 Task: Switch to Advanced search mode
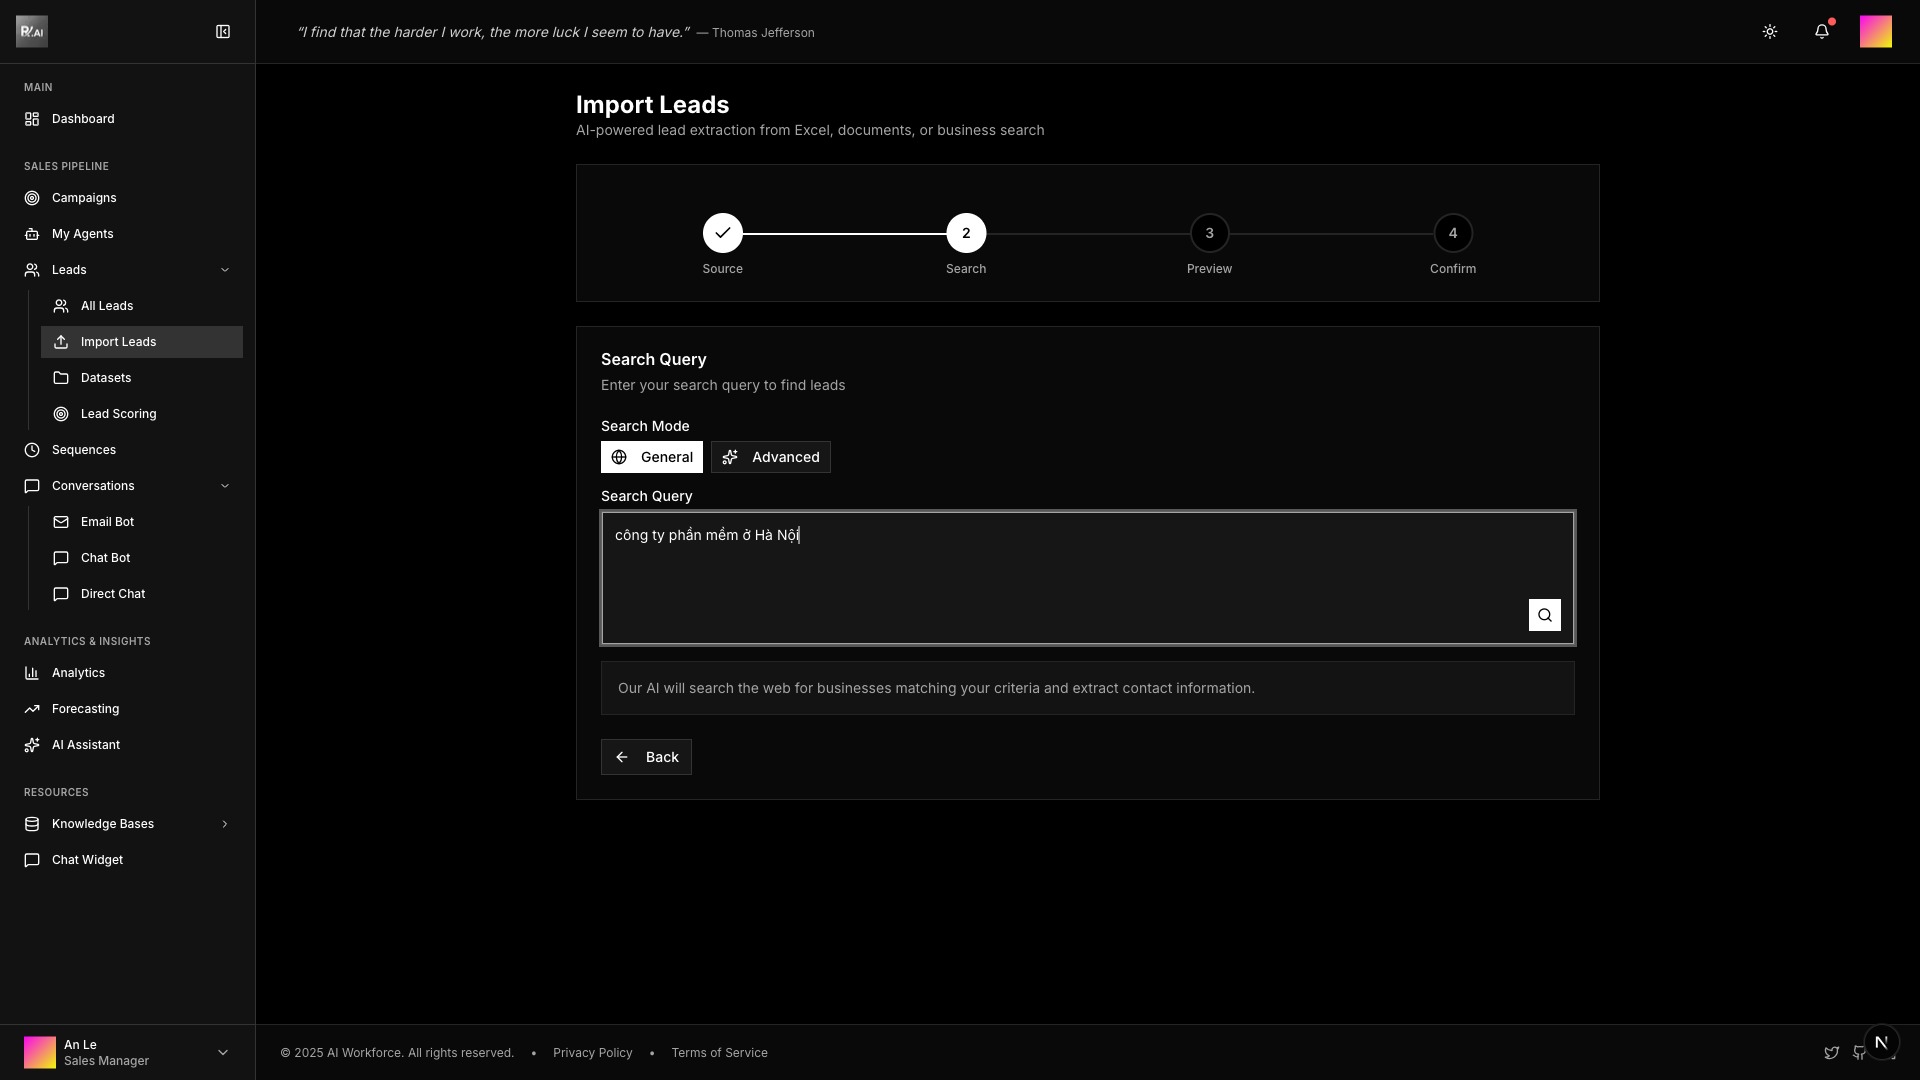pyautogui.click(x=770, y=457)
